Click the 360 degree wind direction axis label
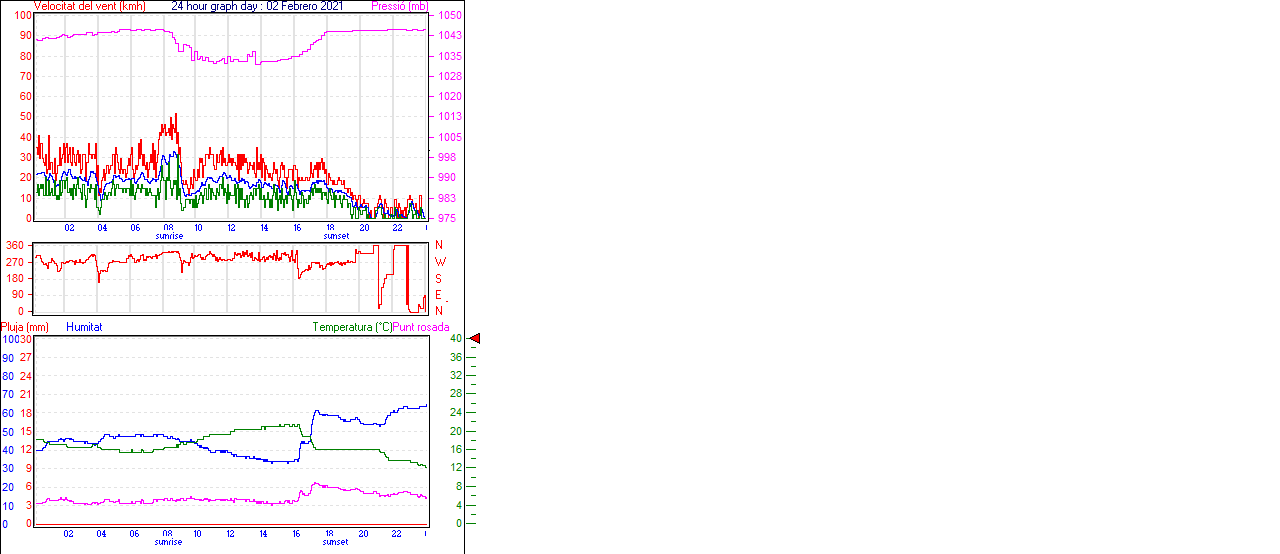This screenshot has height=554, width=1280. tap(15, 245)
